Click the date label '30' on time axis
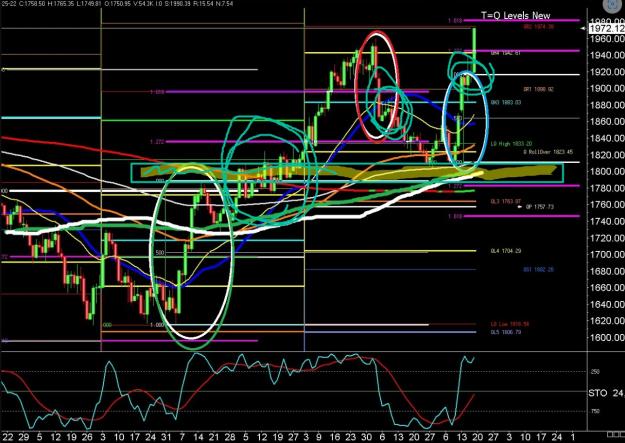625x443 pixels. (x=366, y=437)
